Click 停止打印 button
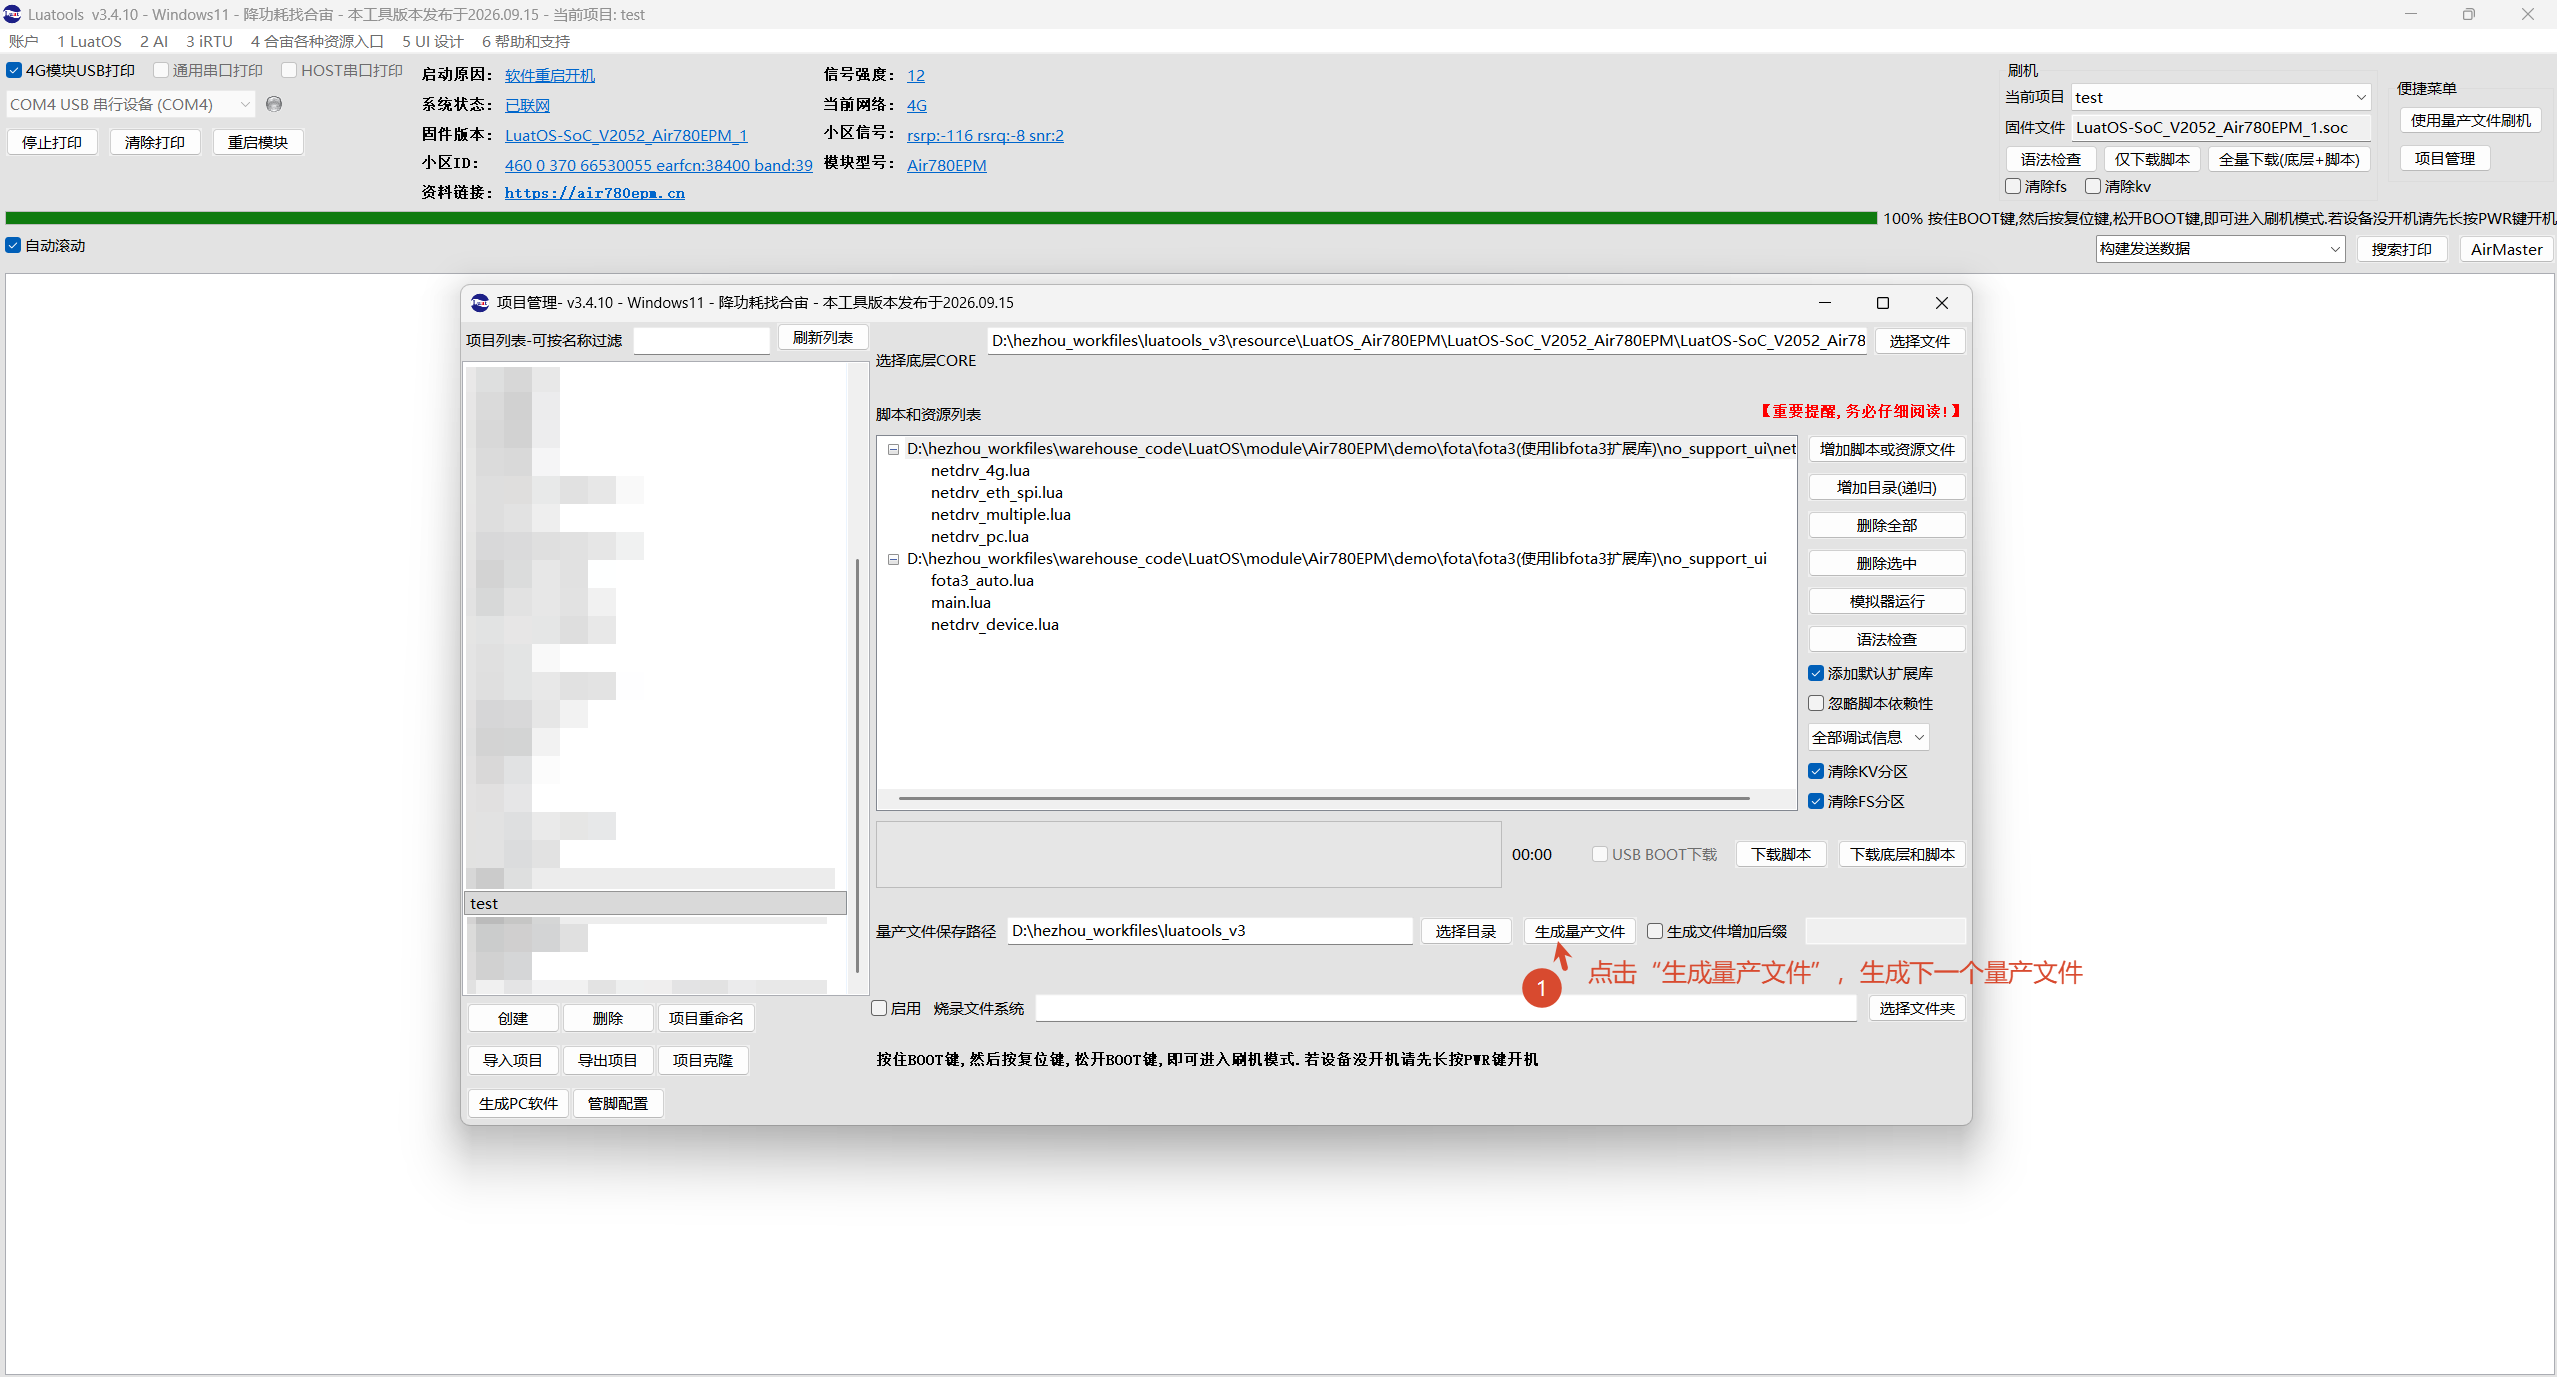This screenshot has width=2557, height=1377. click(52, 142)
